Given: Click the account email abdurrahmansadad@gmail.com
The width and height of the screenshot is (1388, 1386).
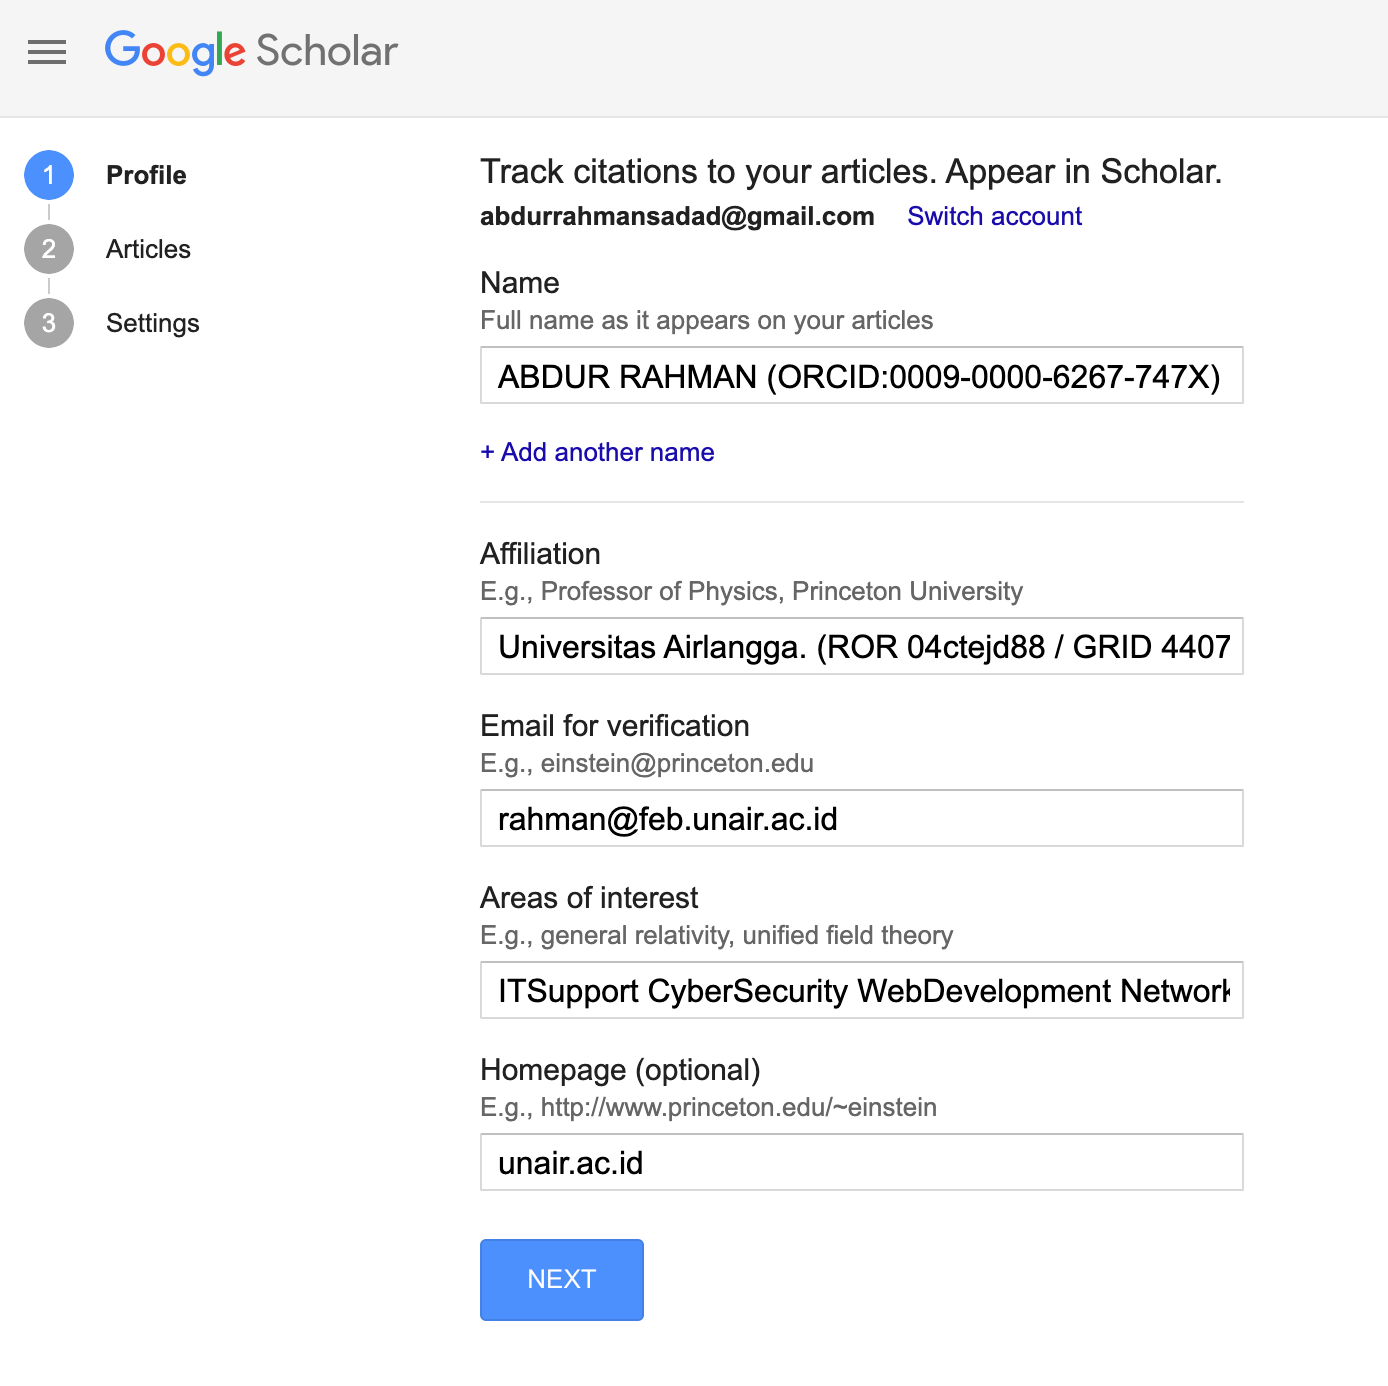Looking at the screenshot, I should pyautogui.click(x=677, y=216).
